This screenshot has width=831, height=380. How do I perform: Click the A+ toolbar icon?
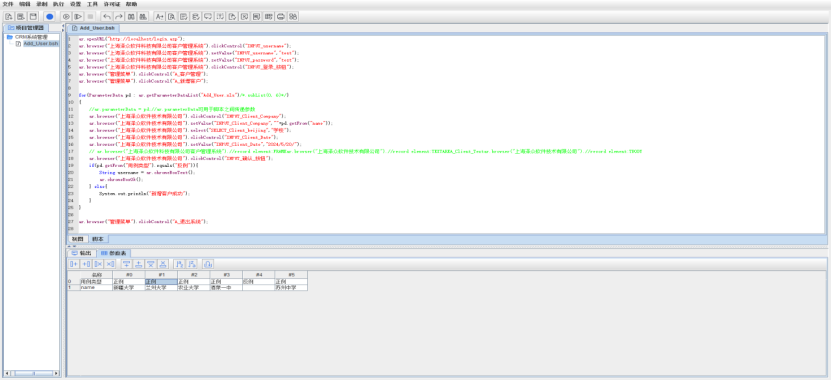[x=159, y=16]
